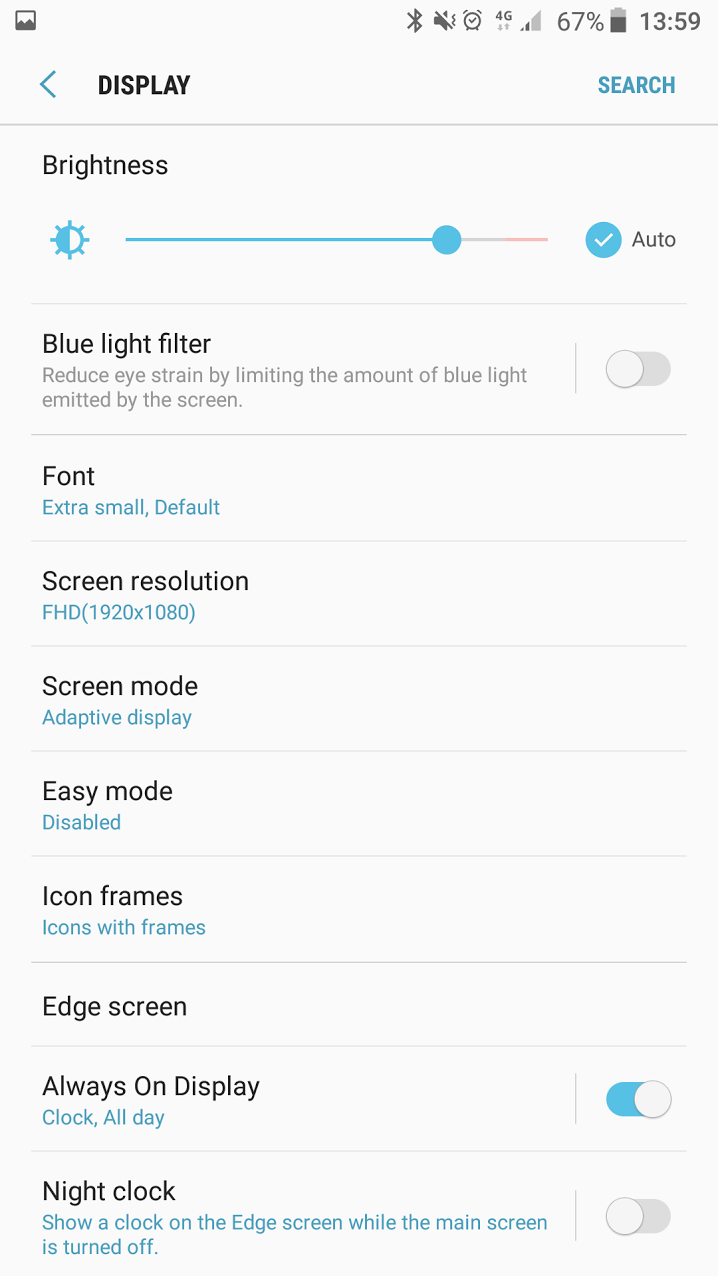The height and width of the screenshot is (1276, 718).
Task: Toggle the Night clock switch
Action: pyautogui.click(x=638, y=1216)
